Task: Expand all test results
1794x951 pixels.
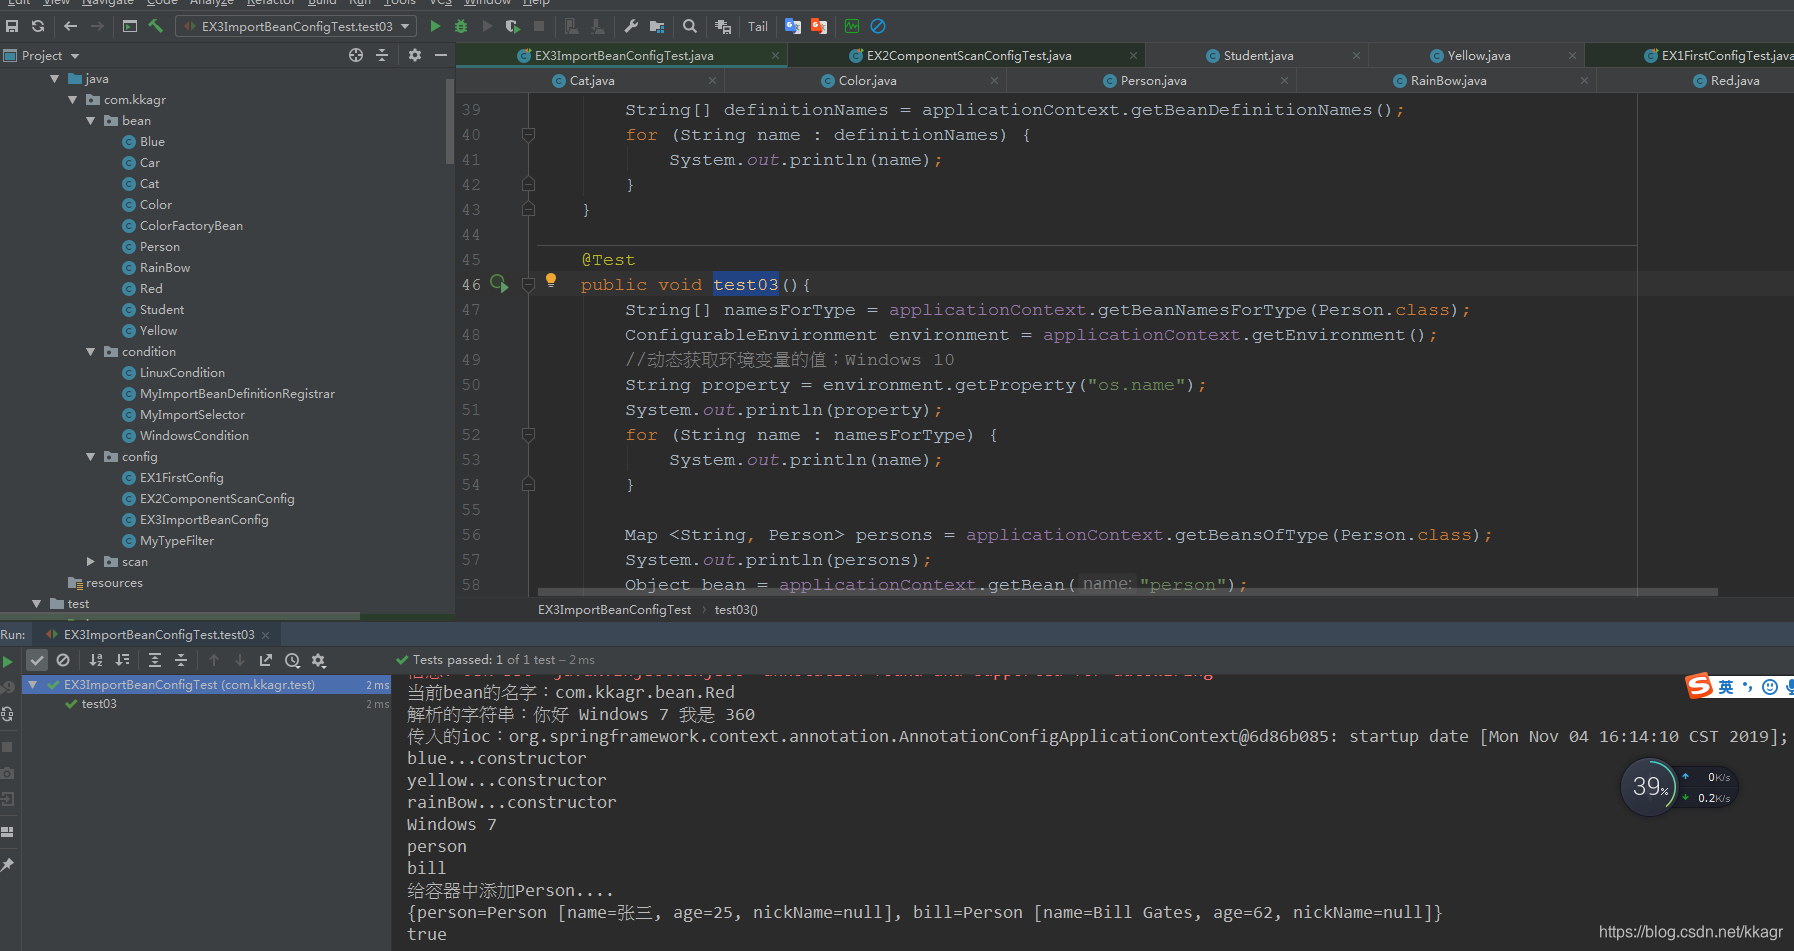Action: [x=155, y=660]
